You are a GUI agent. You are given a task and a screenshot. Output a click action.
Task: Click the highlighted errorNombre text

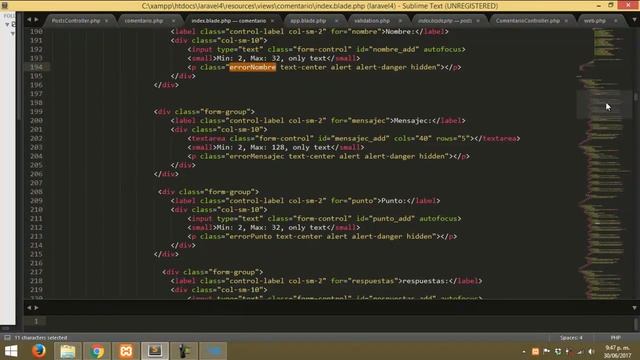(252, 67)
